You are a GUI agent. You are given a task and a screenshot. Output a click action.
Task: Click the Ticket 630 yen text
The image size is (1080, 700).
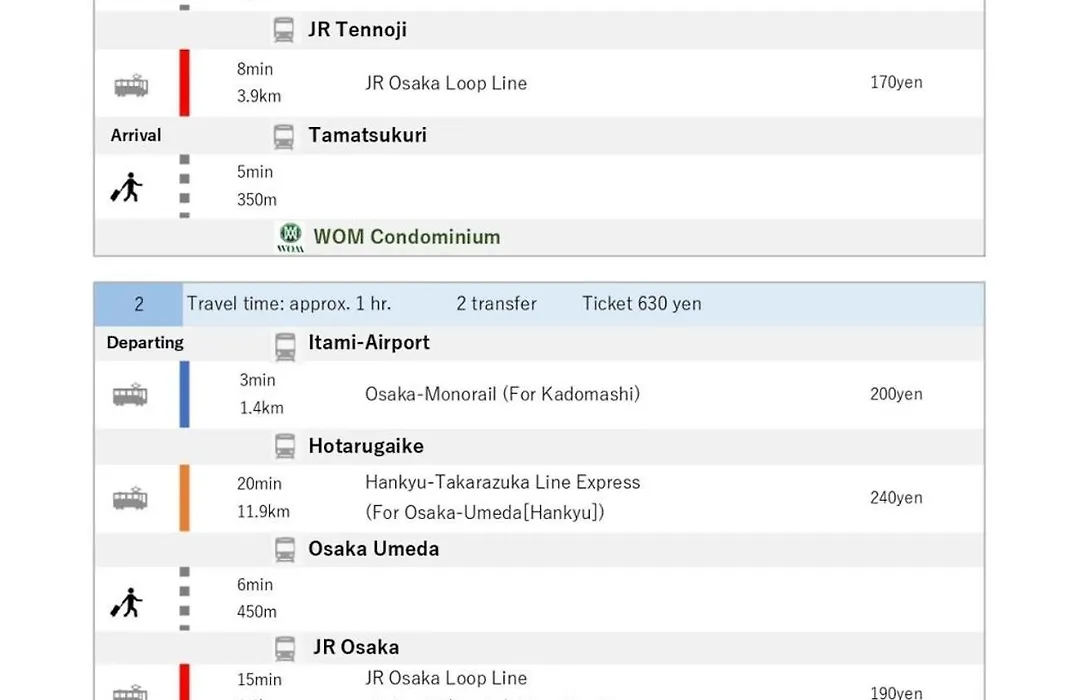point(642,304)
